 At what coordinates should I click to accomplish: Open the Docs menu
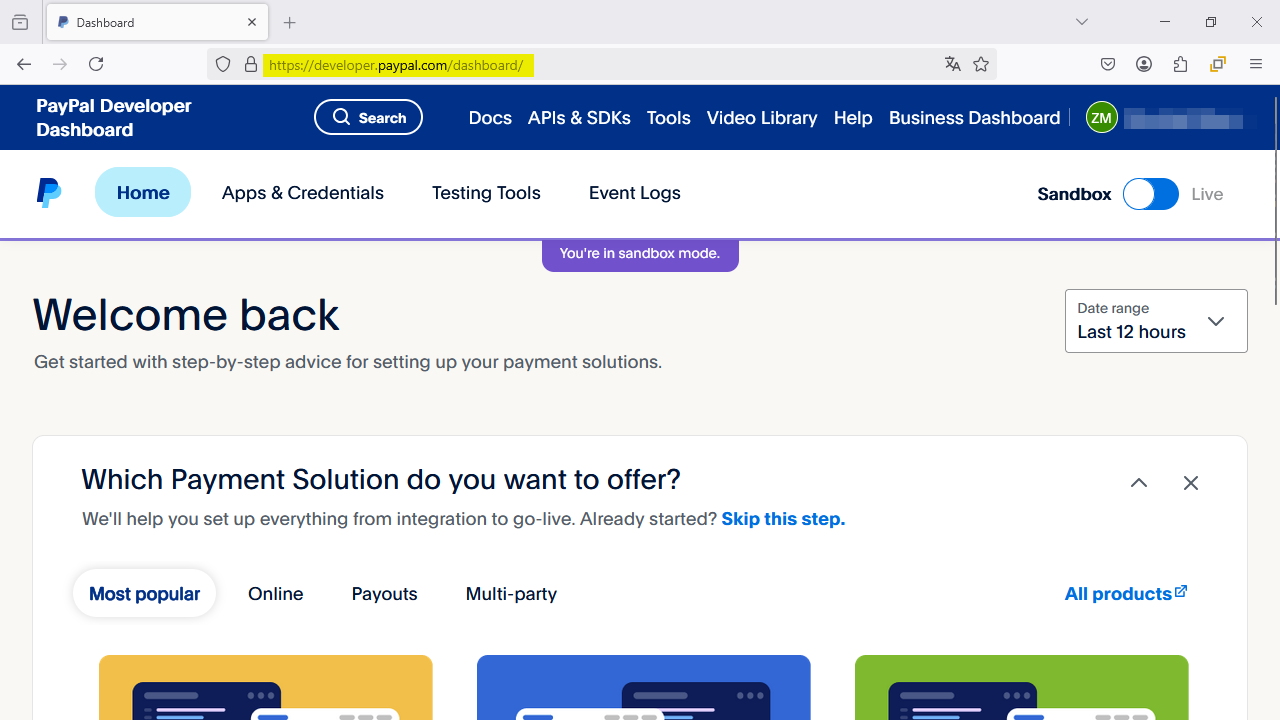coord(490,118)
